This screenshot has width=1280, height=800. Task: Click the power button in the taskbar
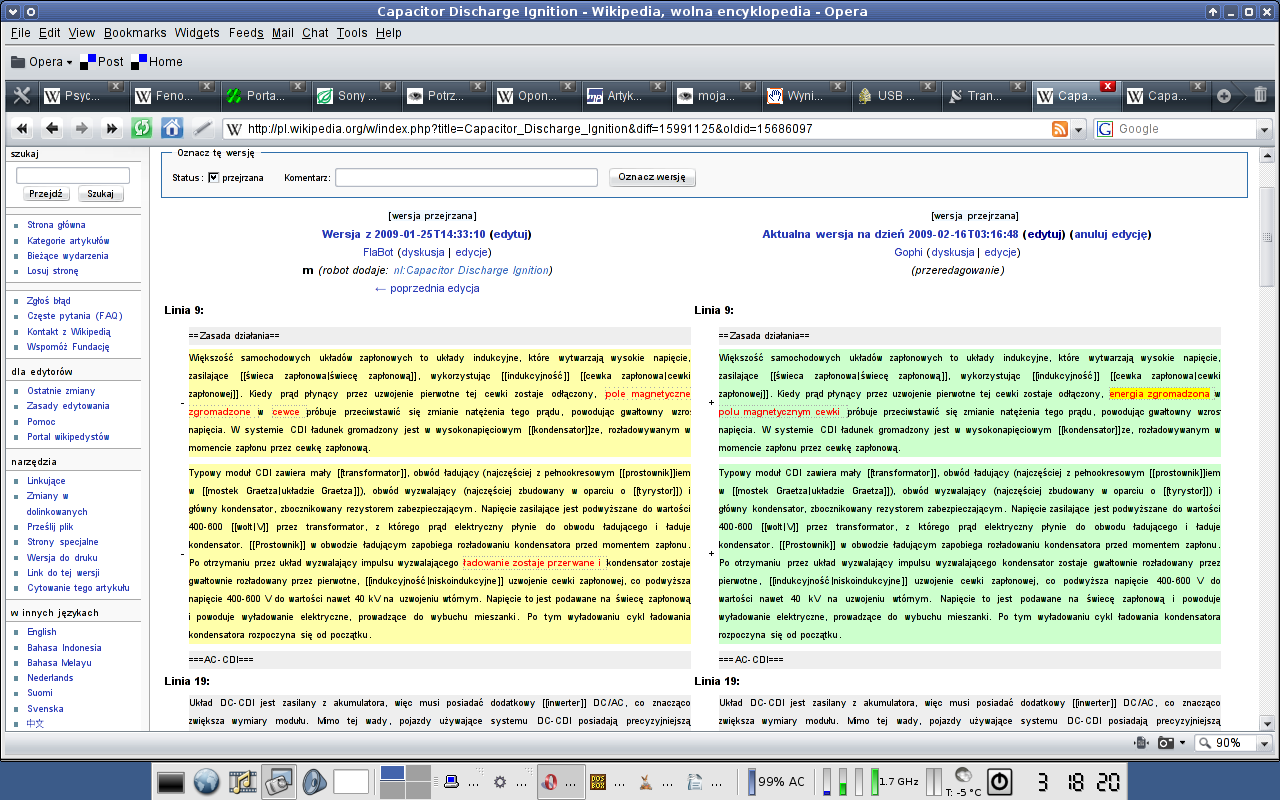(999, 781)
